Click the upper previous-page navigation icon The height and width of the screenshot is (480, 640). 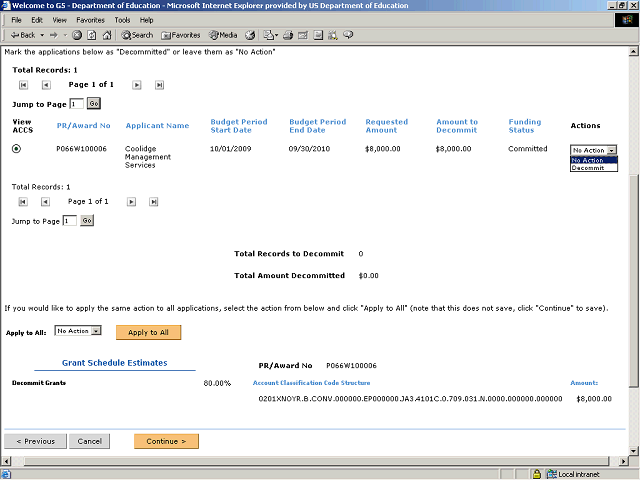pos(46,85)
